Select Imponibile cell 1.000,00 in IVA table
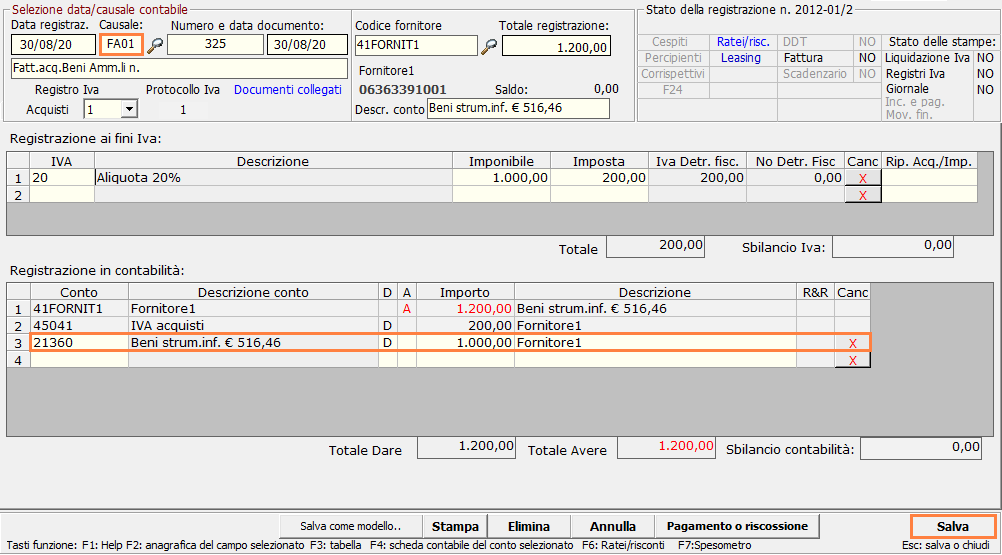Screen dimensions: 1002x555 tap(502, 178)
